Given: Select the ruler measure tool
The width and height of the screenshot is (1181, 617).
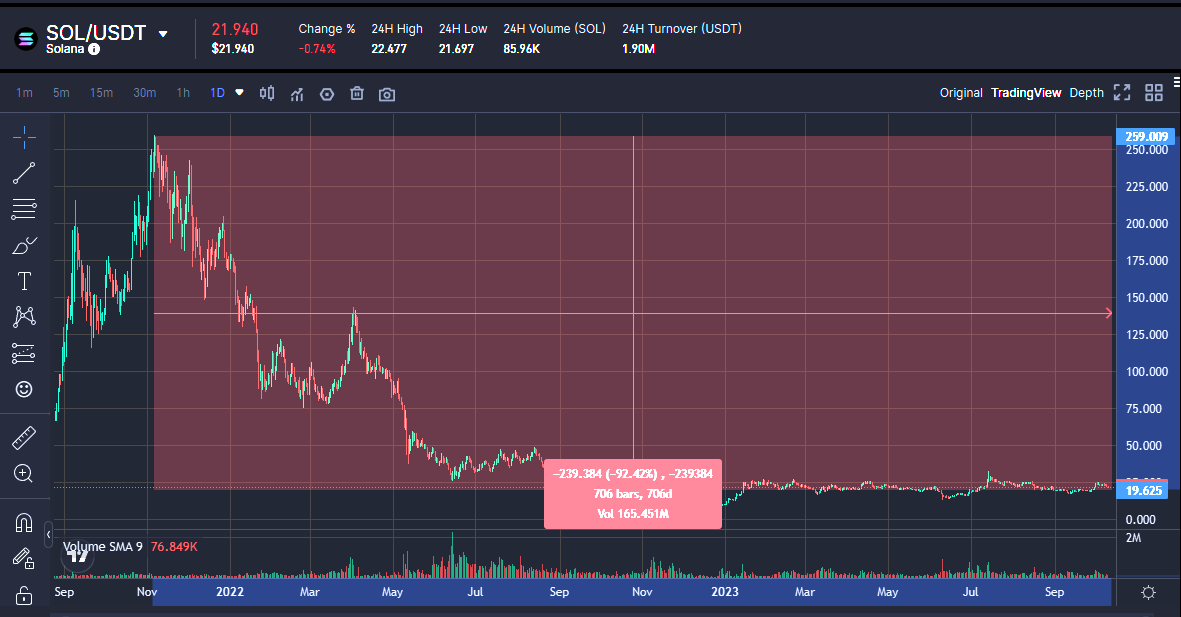Looking at the screenshot, I should pyautogui.click(x=24, y=438).
